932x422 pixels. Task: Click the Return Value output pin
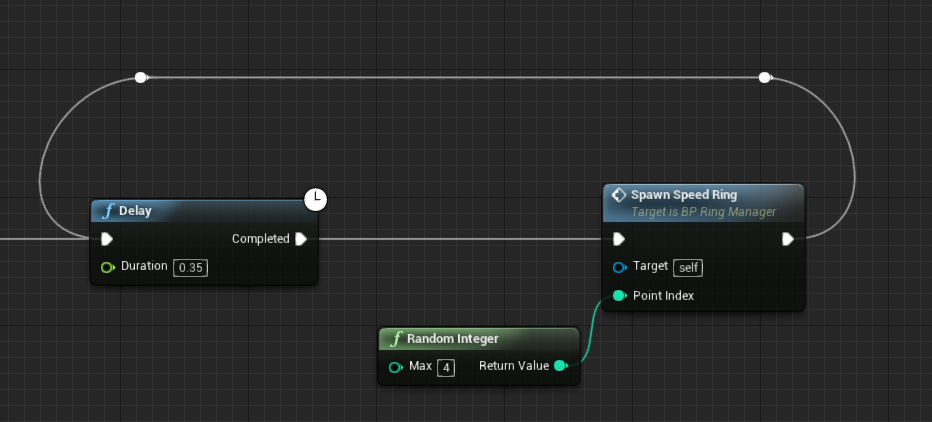pyautogui.click(x=560, y=366)
